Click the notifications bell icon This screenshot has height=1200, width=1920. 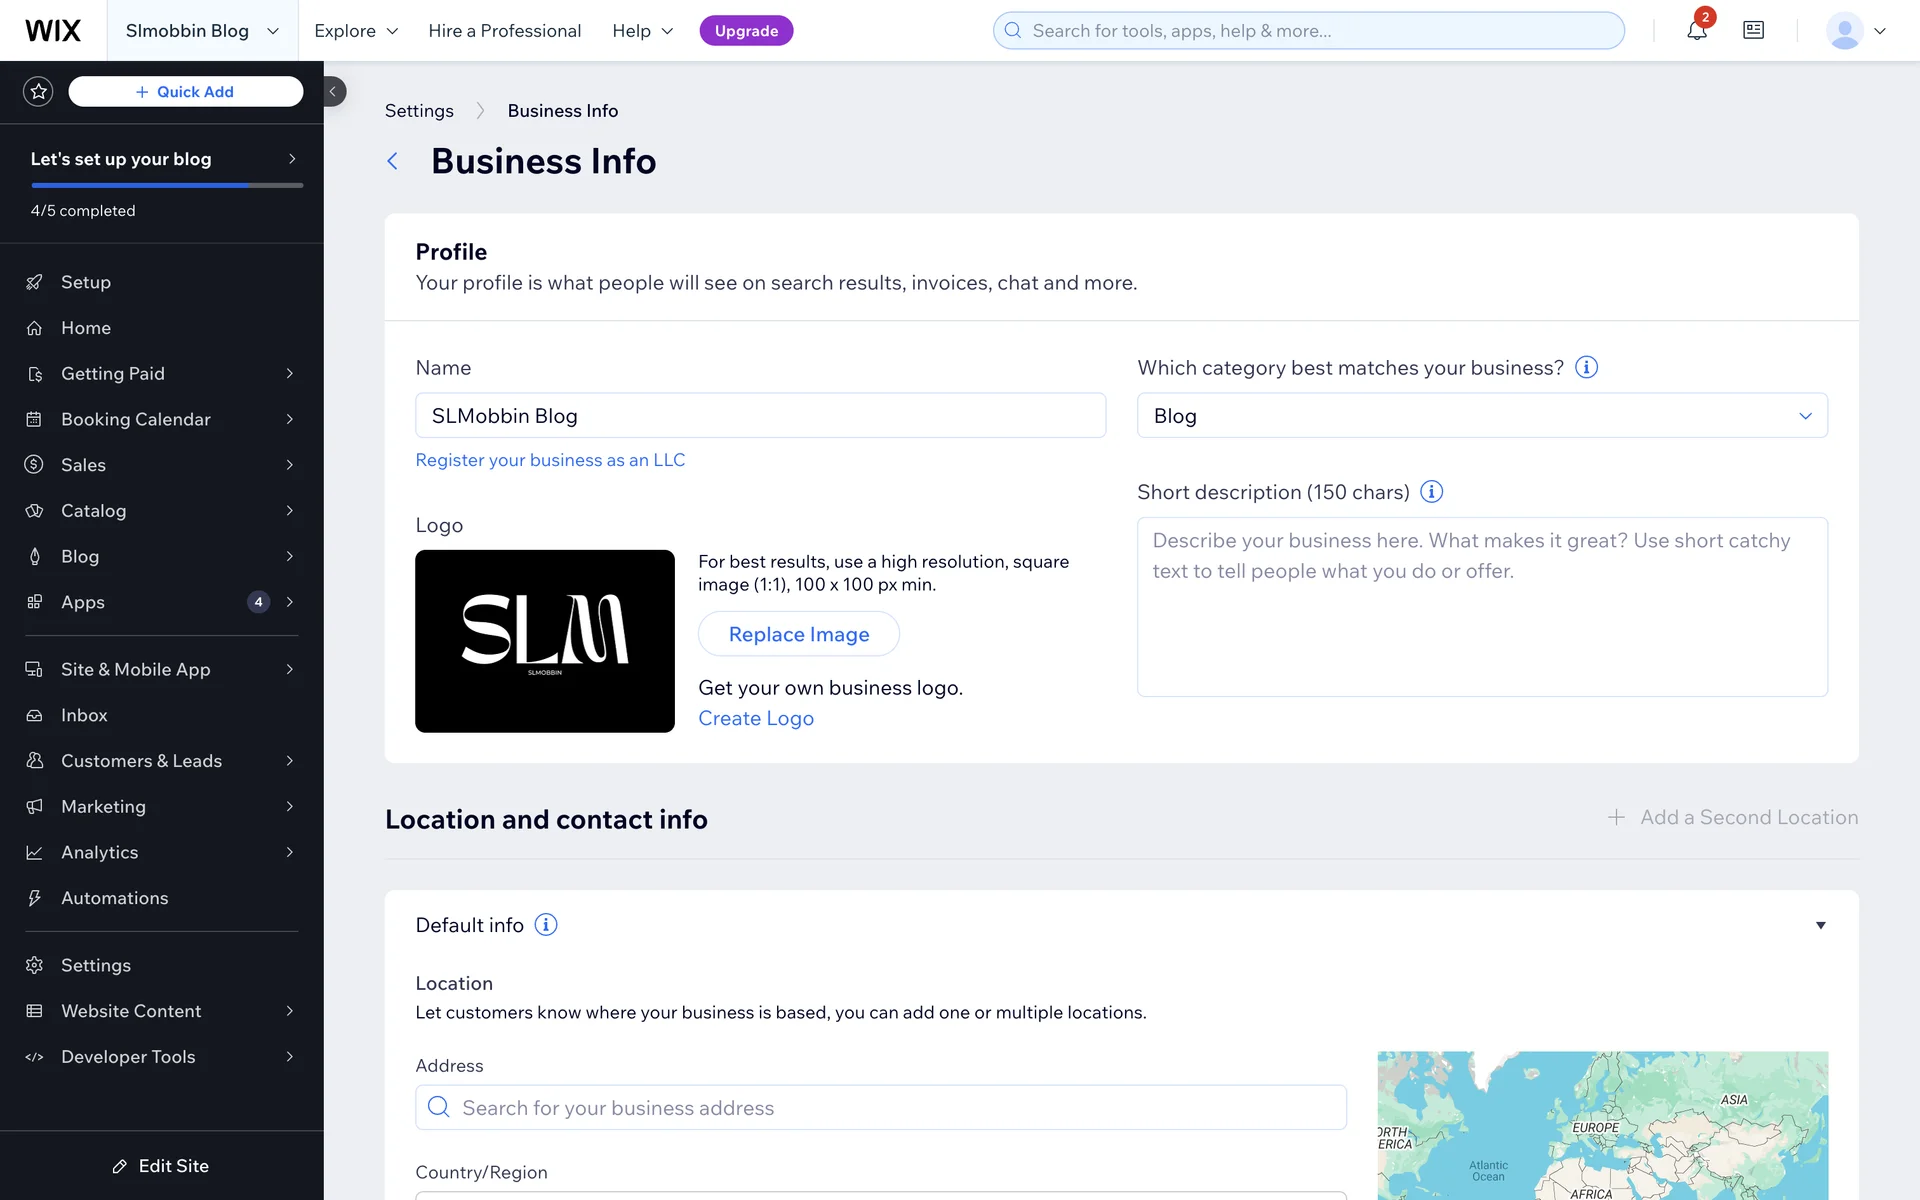point(1696,31)
